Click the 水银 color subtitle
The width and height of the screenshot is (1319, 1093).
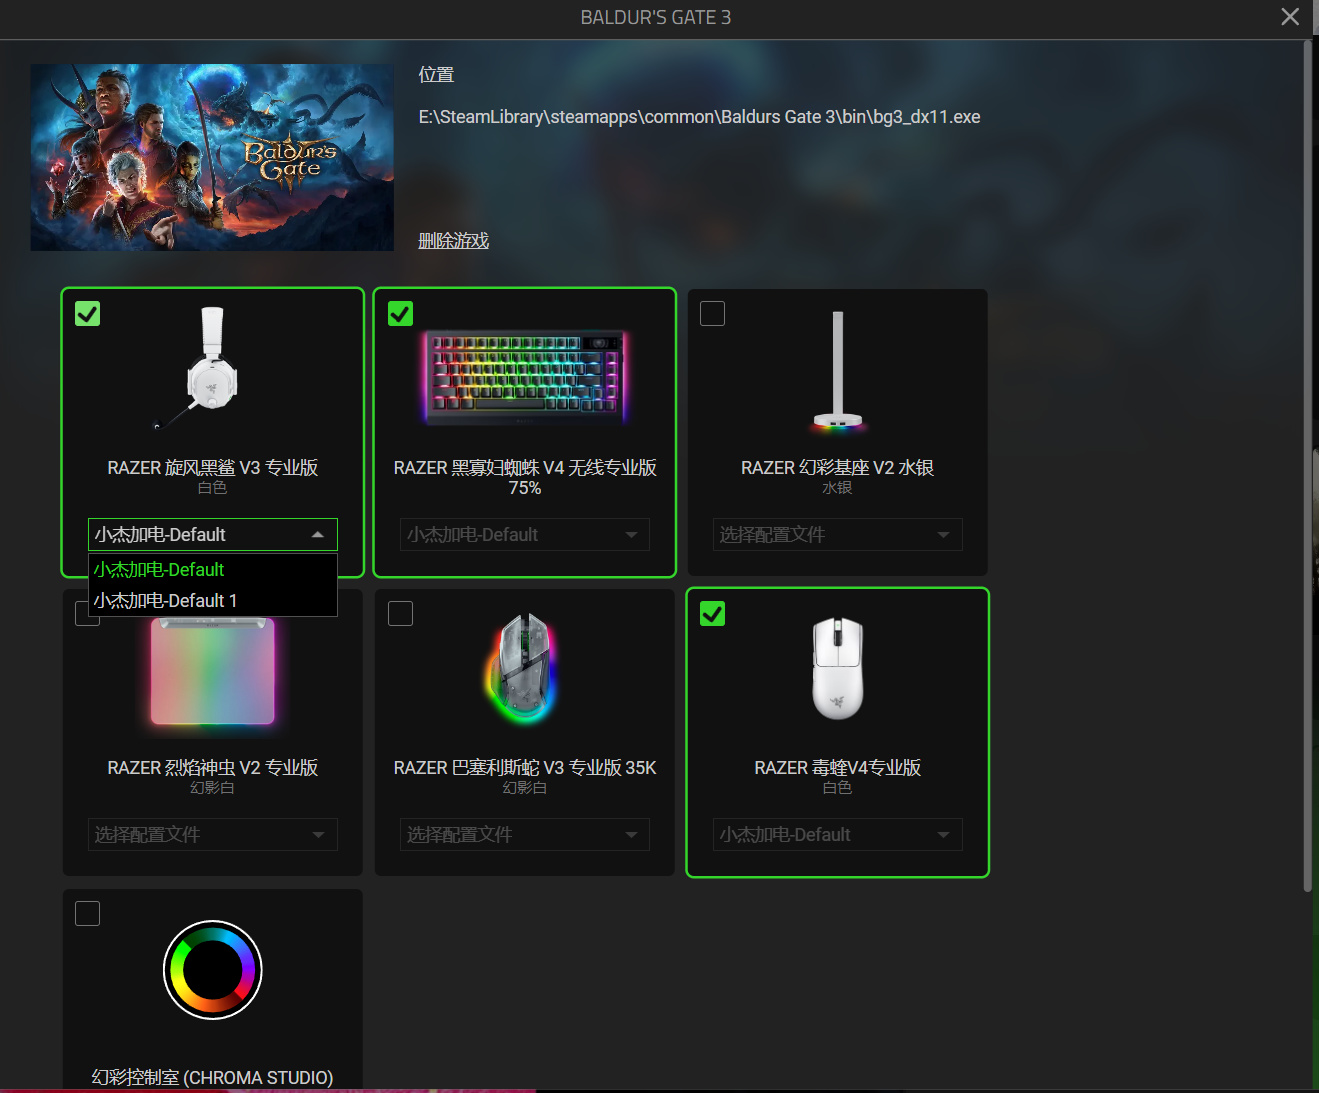(838, 488)
